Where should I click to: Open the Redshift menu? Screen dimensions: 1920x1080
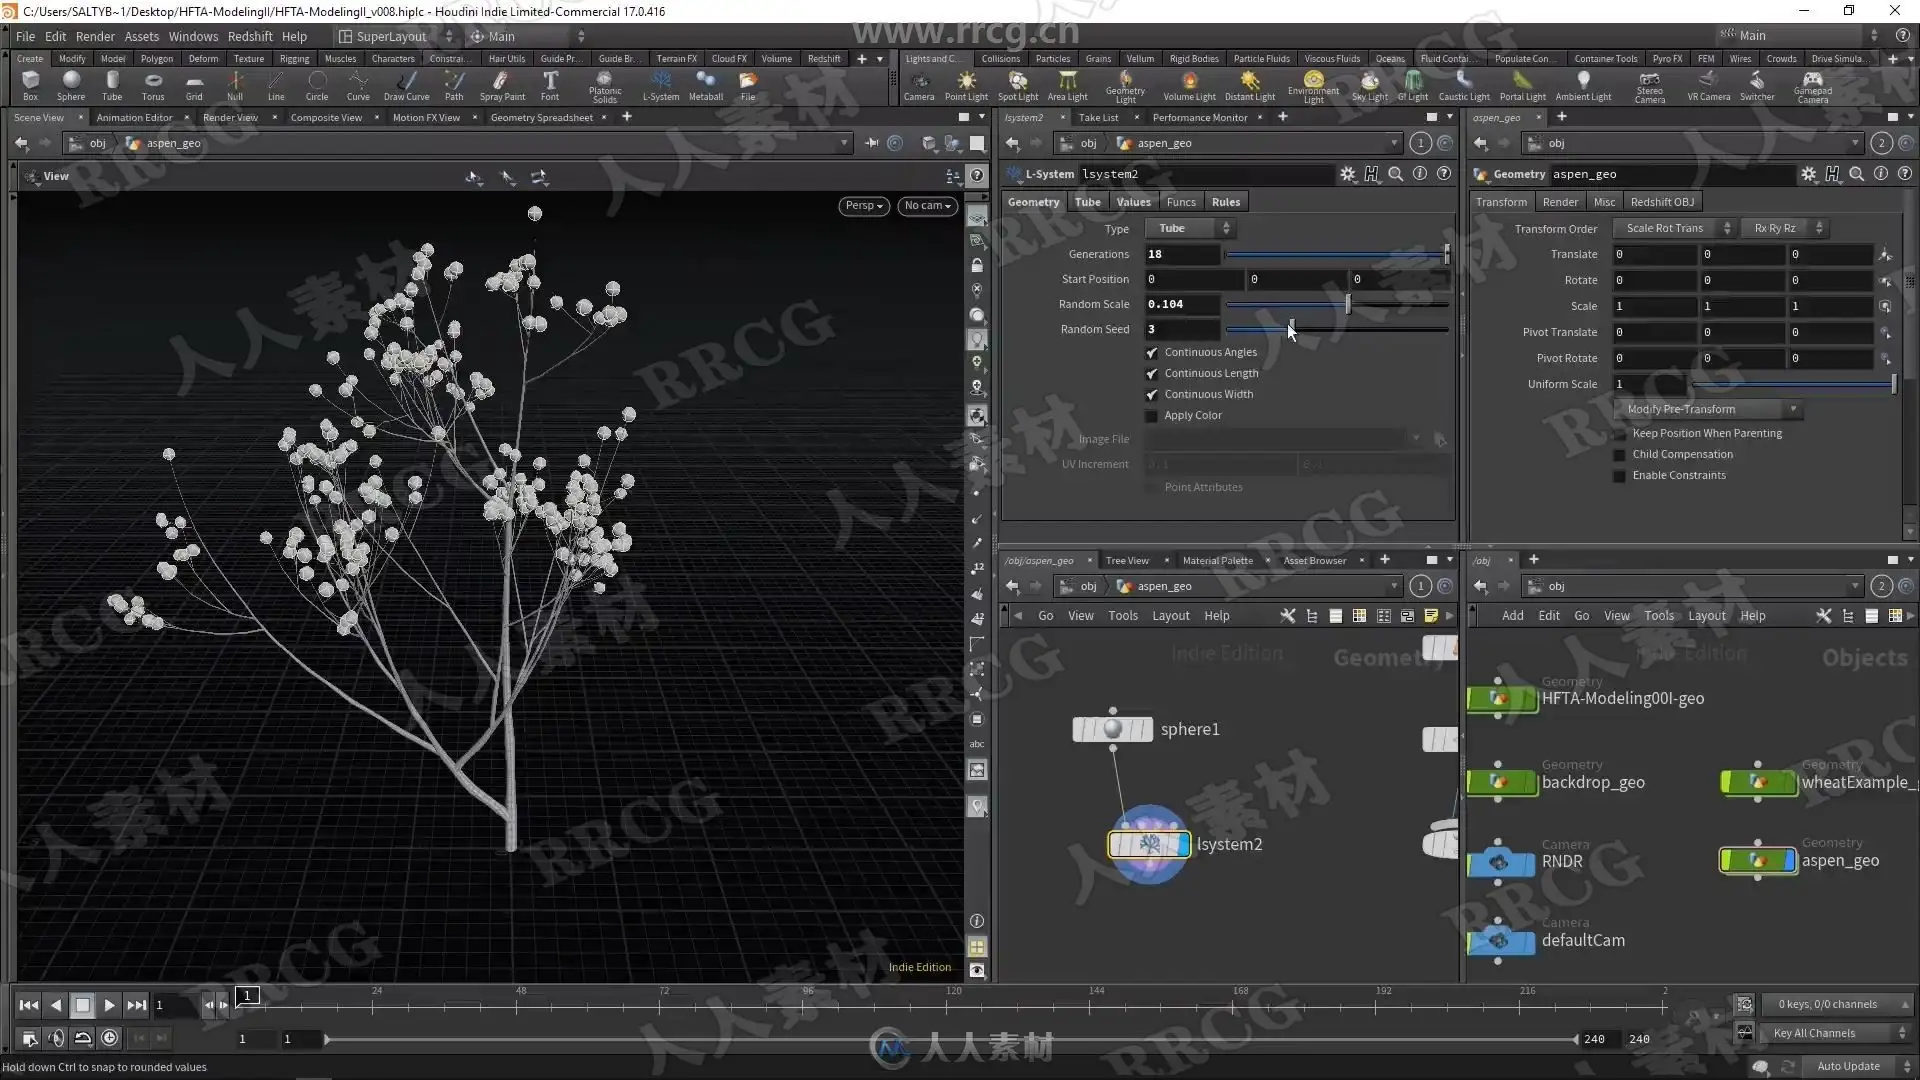coord(249,36)
